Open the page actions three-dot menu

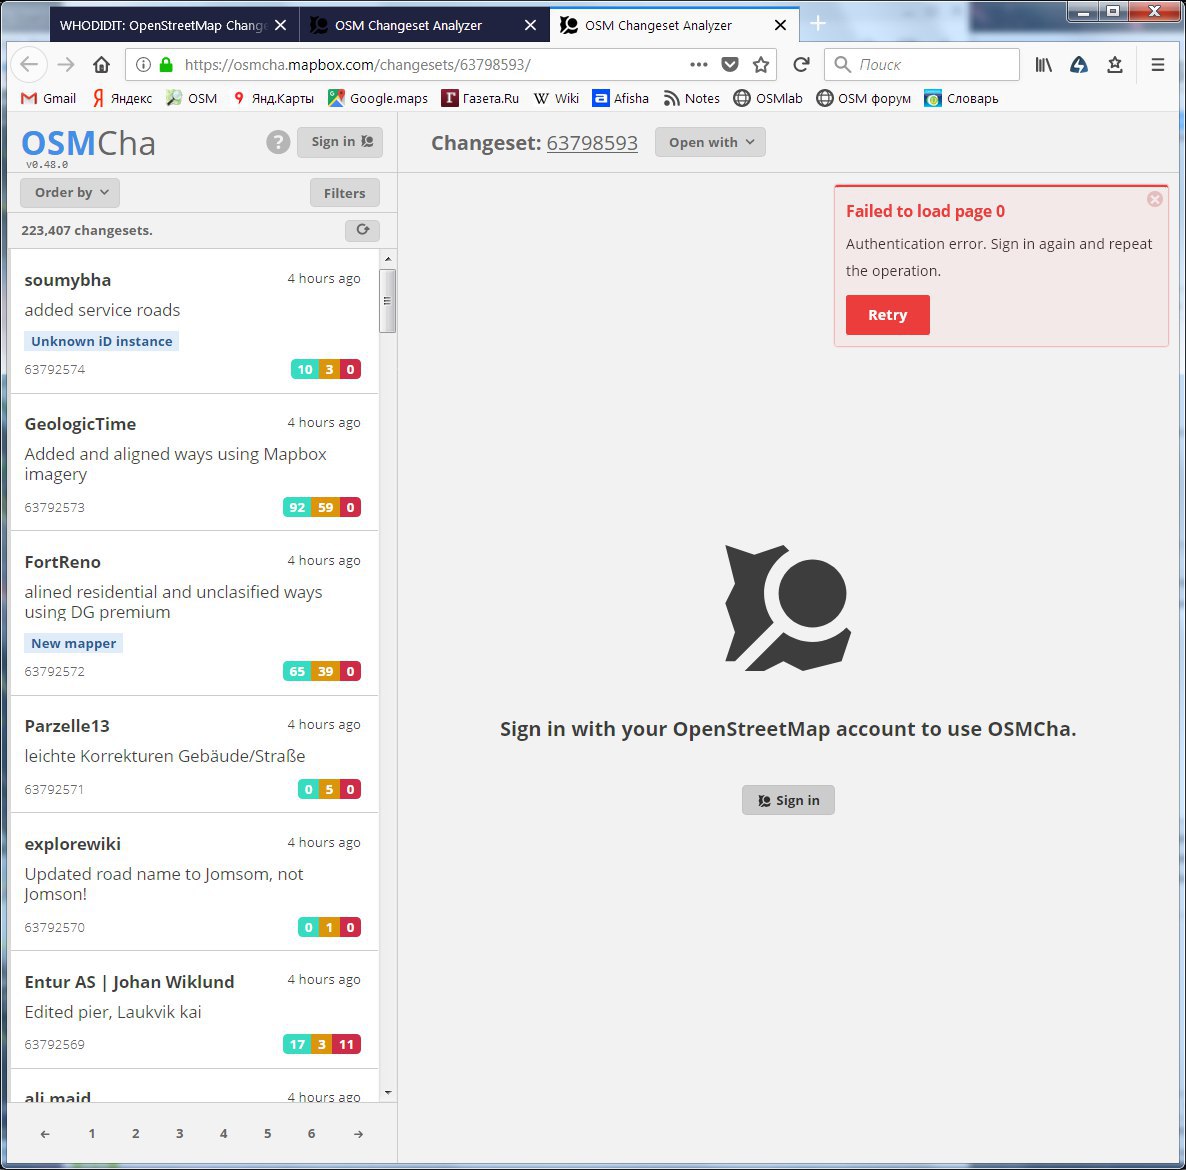(699, 64)
